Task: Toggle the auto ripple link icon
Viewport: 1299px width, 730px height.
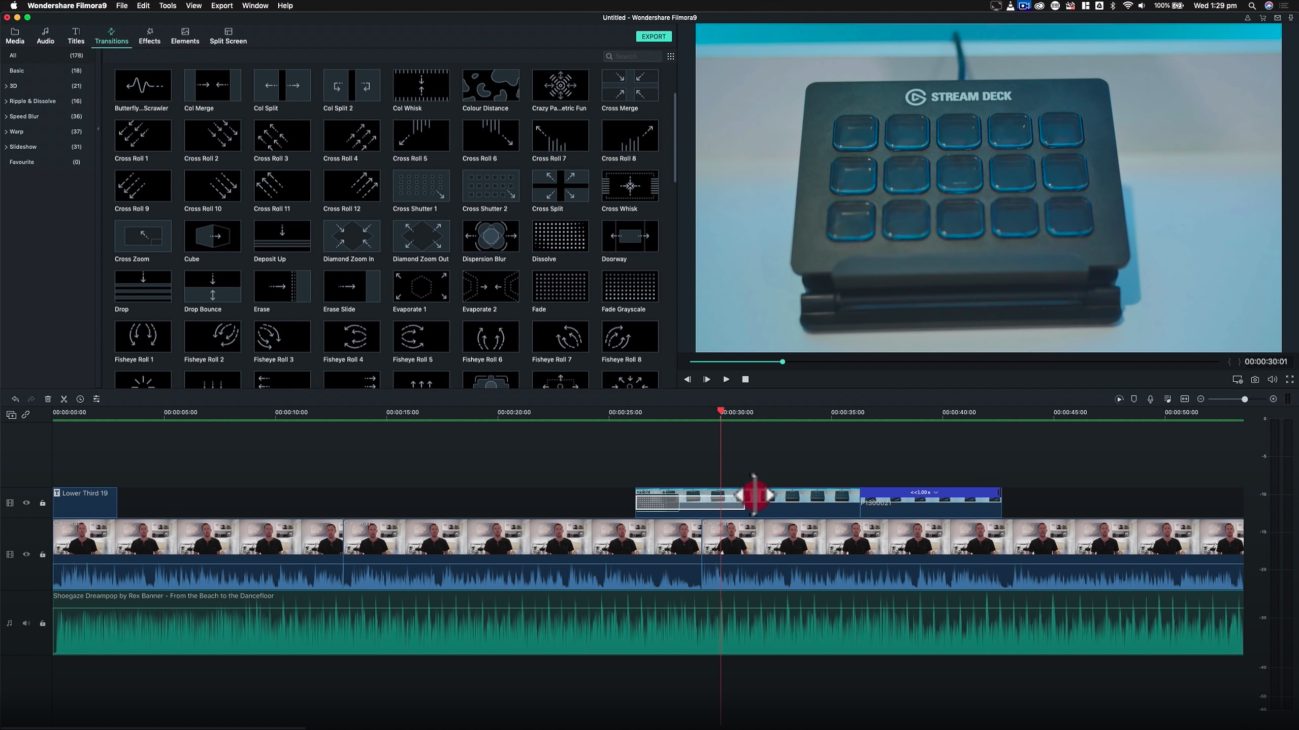Action: pyautogui.click(x=26, y=414)
